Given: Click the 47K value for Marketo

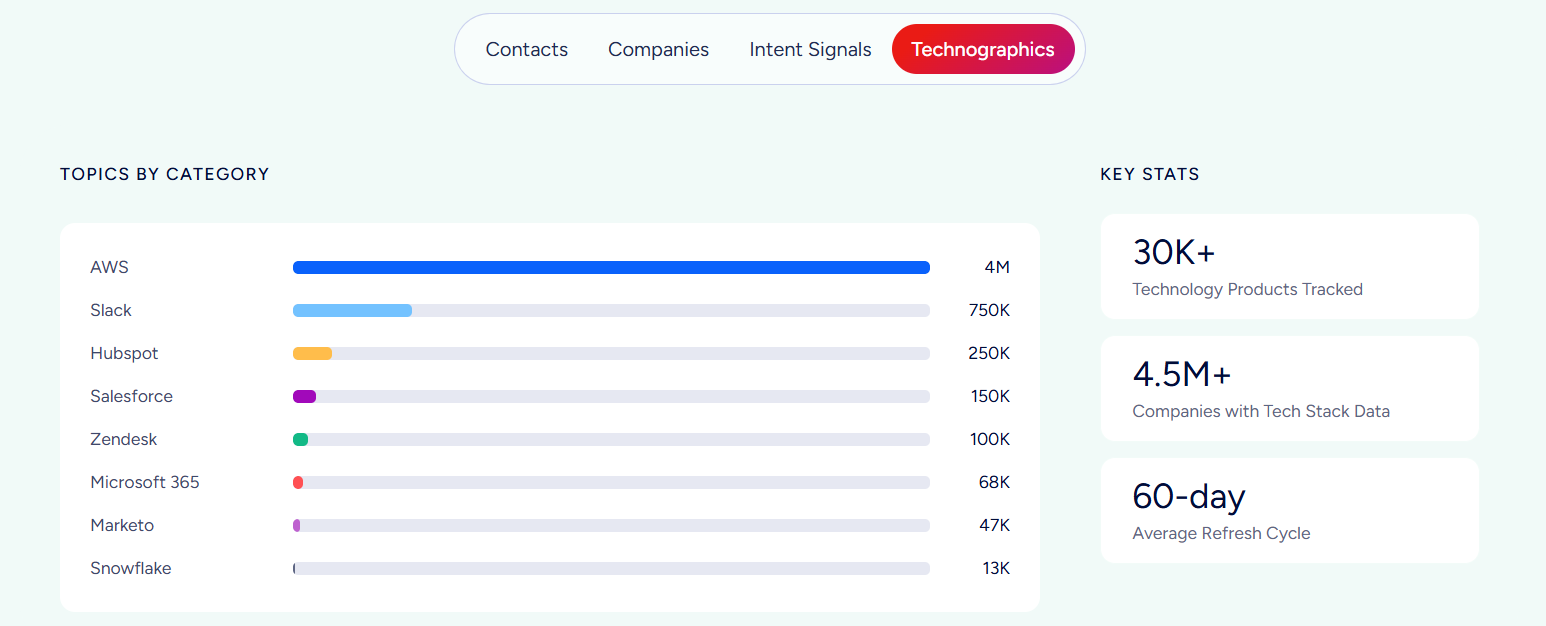Looking at the screenshot, I should (x=995, y=525).
